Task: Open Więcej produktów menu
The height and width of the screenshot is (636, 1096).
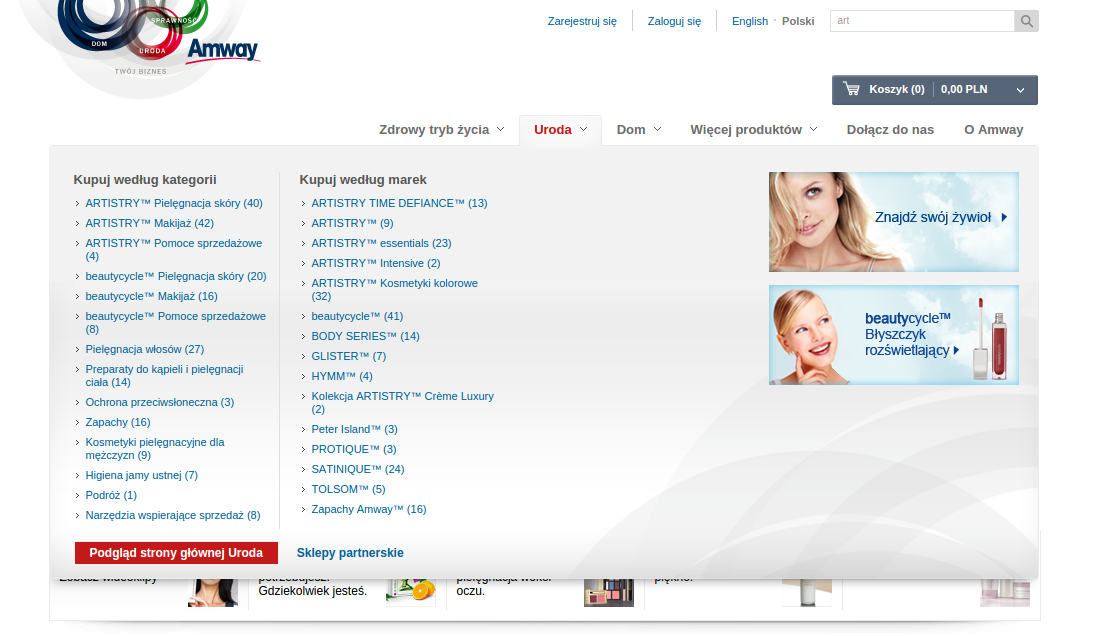Action: 746,130
